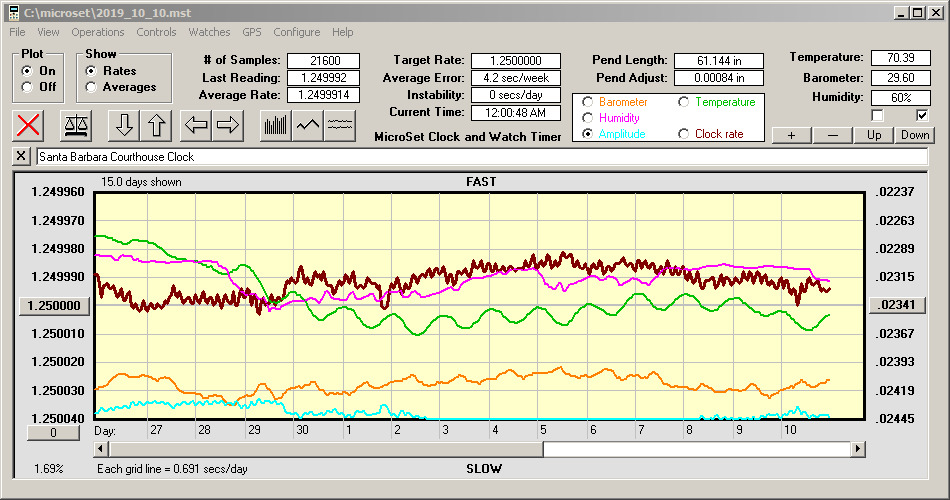Click the application icon in title bar
950x500 pixels.
13,13
